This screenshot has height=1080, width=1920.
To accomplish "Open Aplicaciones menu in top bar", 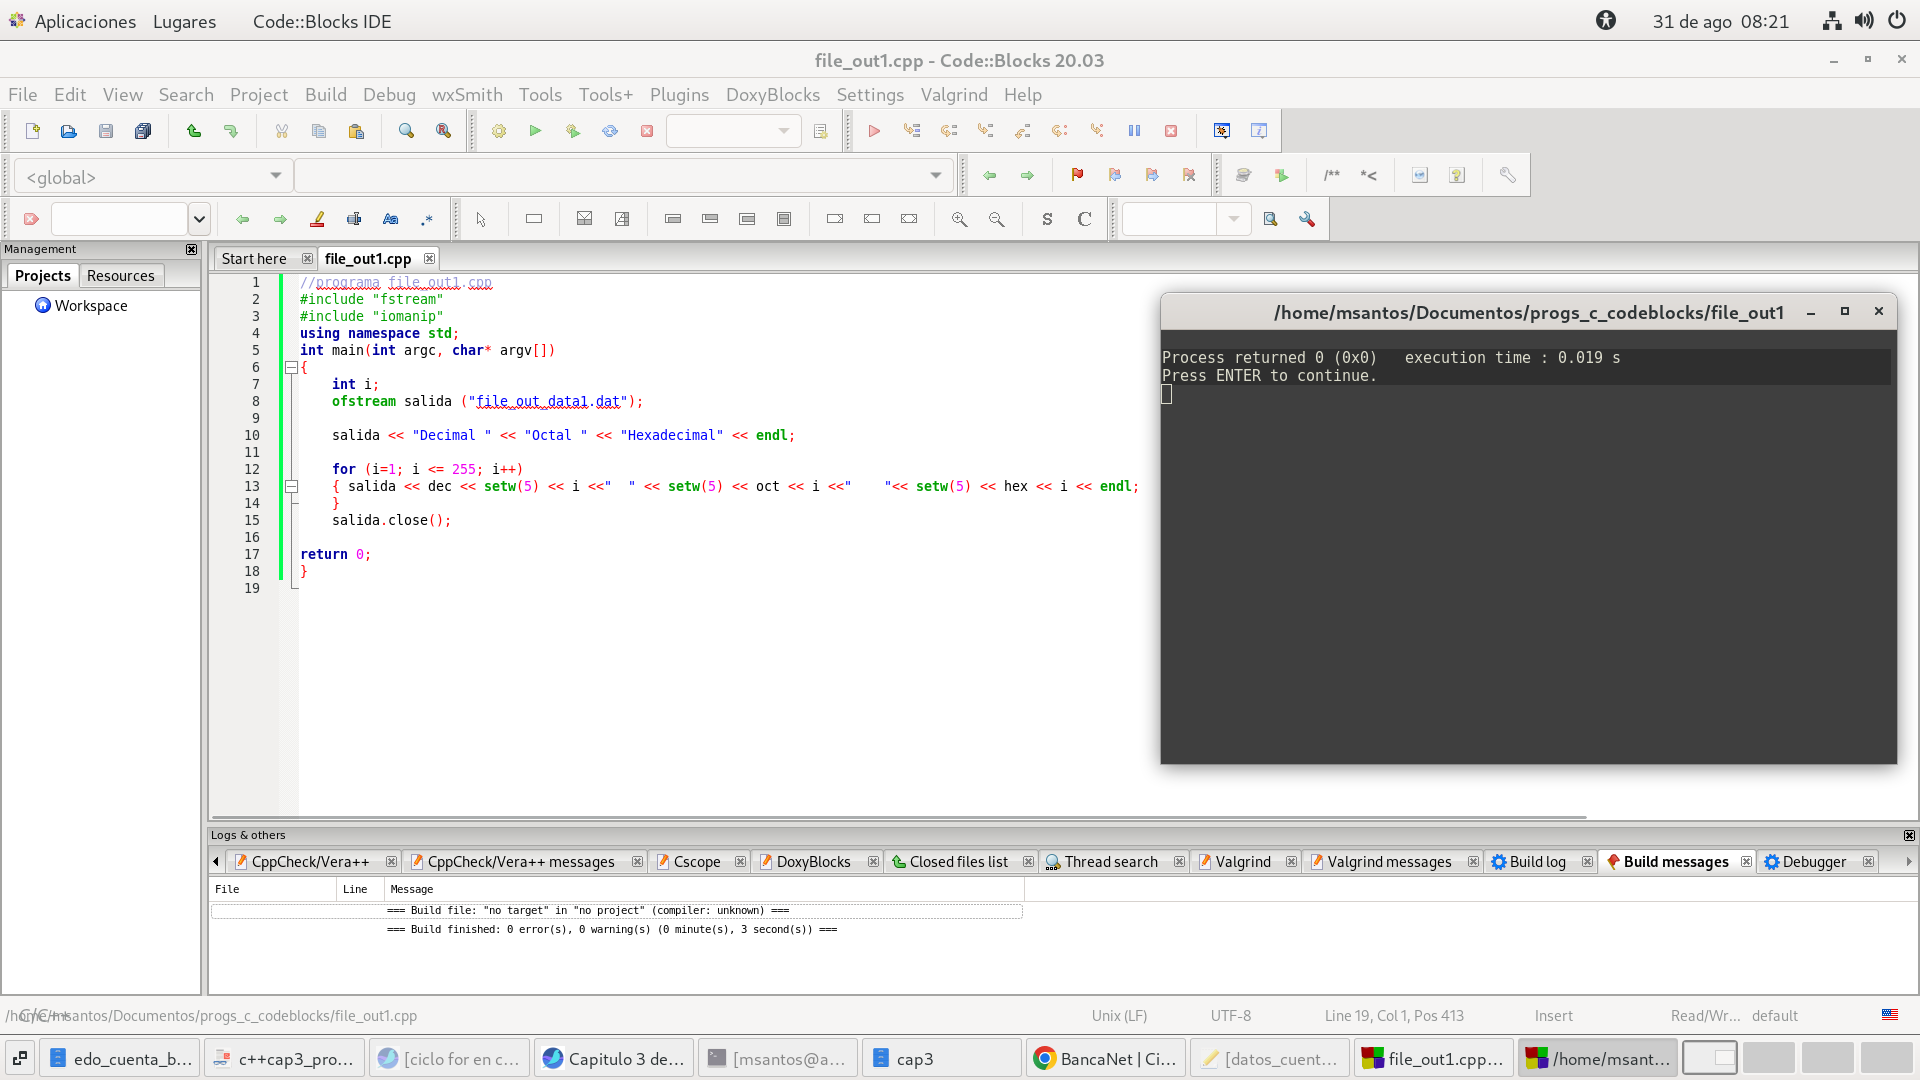I will [85, 21].
